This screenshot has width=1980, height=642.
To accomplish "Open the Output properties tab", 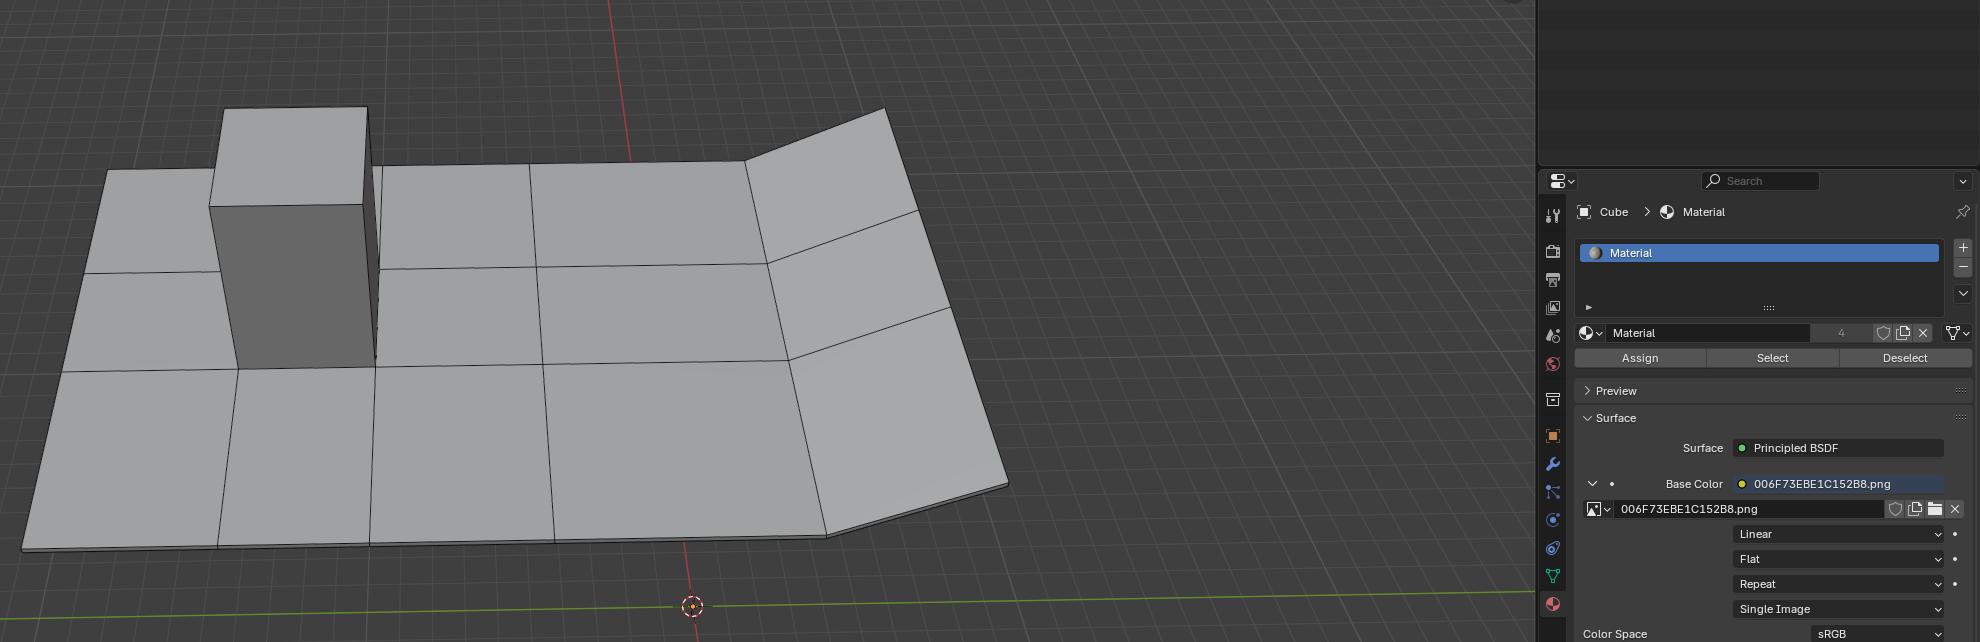I will tap(1552, 280).
